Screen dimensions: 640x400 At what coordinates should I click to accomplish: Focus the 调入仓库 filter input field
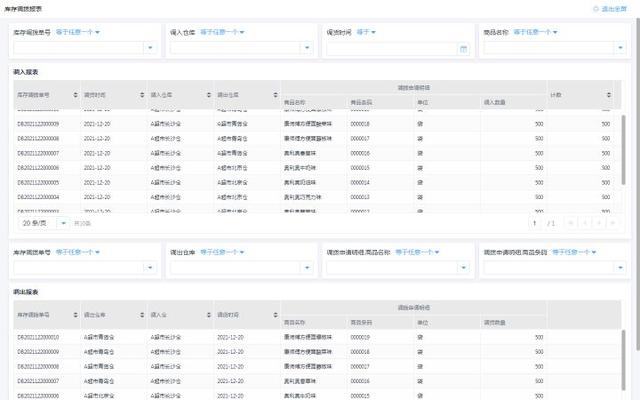tap(235, 48)
